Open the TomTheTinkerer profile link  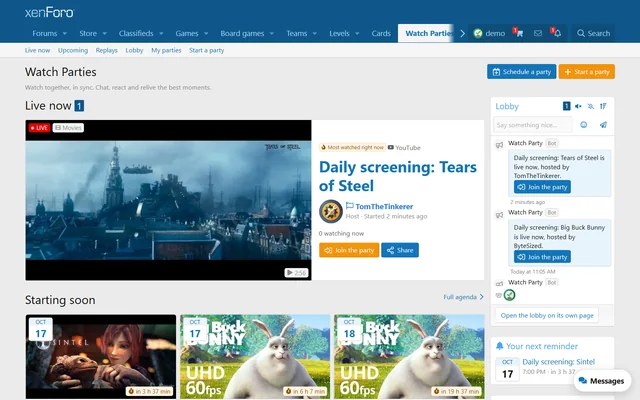(384, 207)
